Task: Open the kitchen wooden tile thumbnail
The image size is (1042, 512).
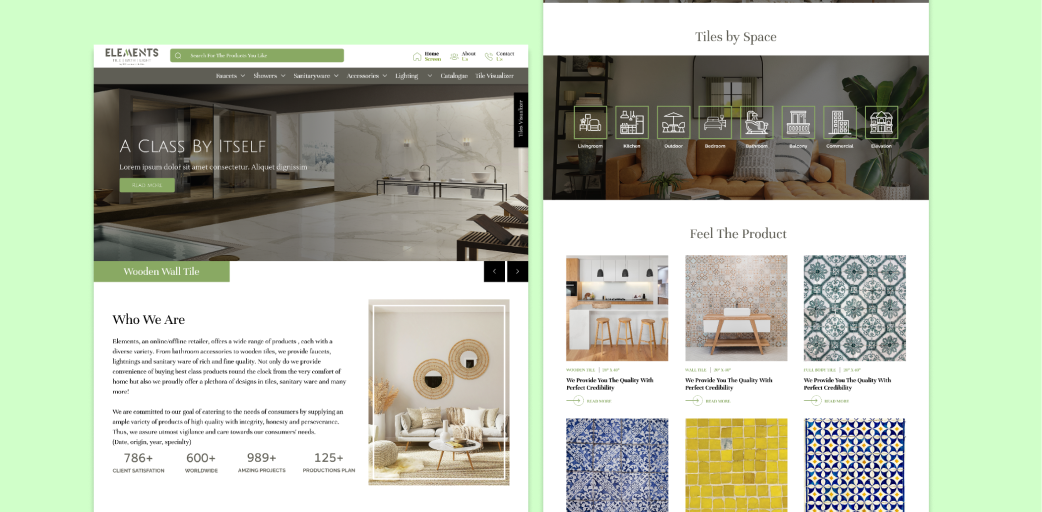Action: pos(617,308)
